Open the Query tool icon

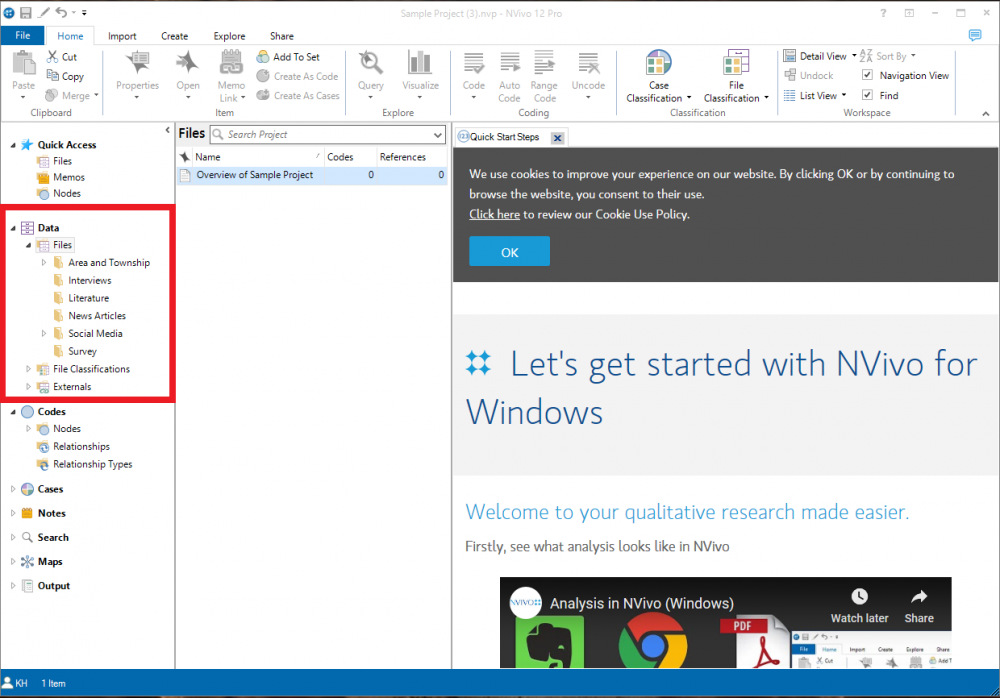click(371, 63)
